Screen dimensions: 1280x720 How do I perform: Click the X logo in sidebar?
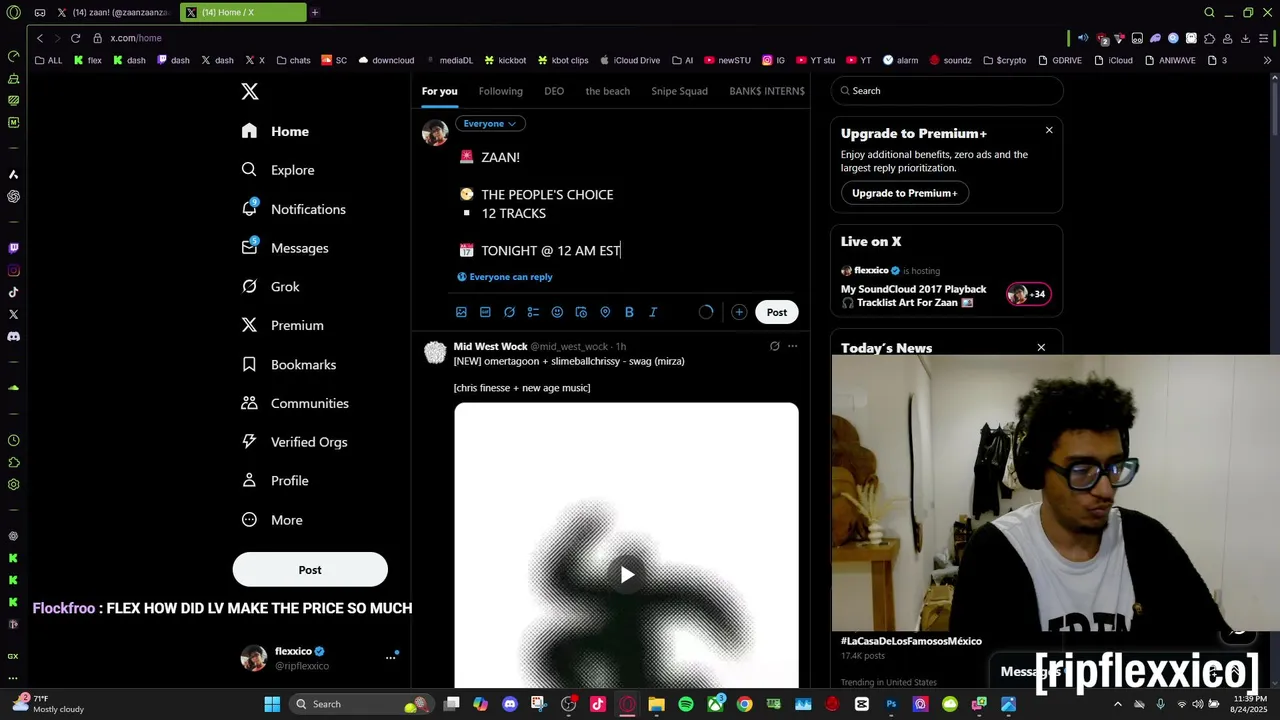[250, 91]
